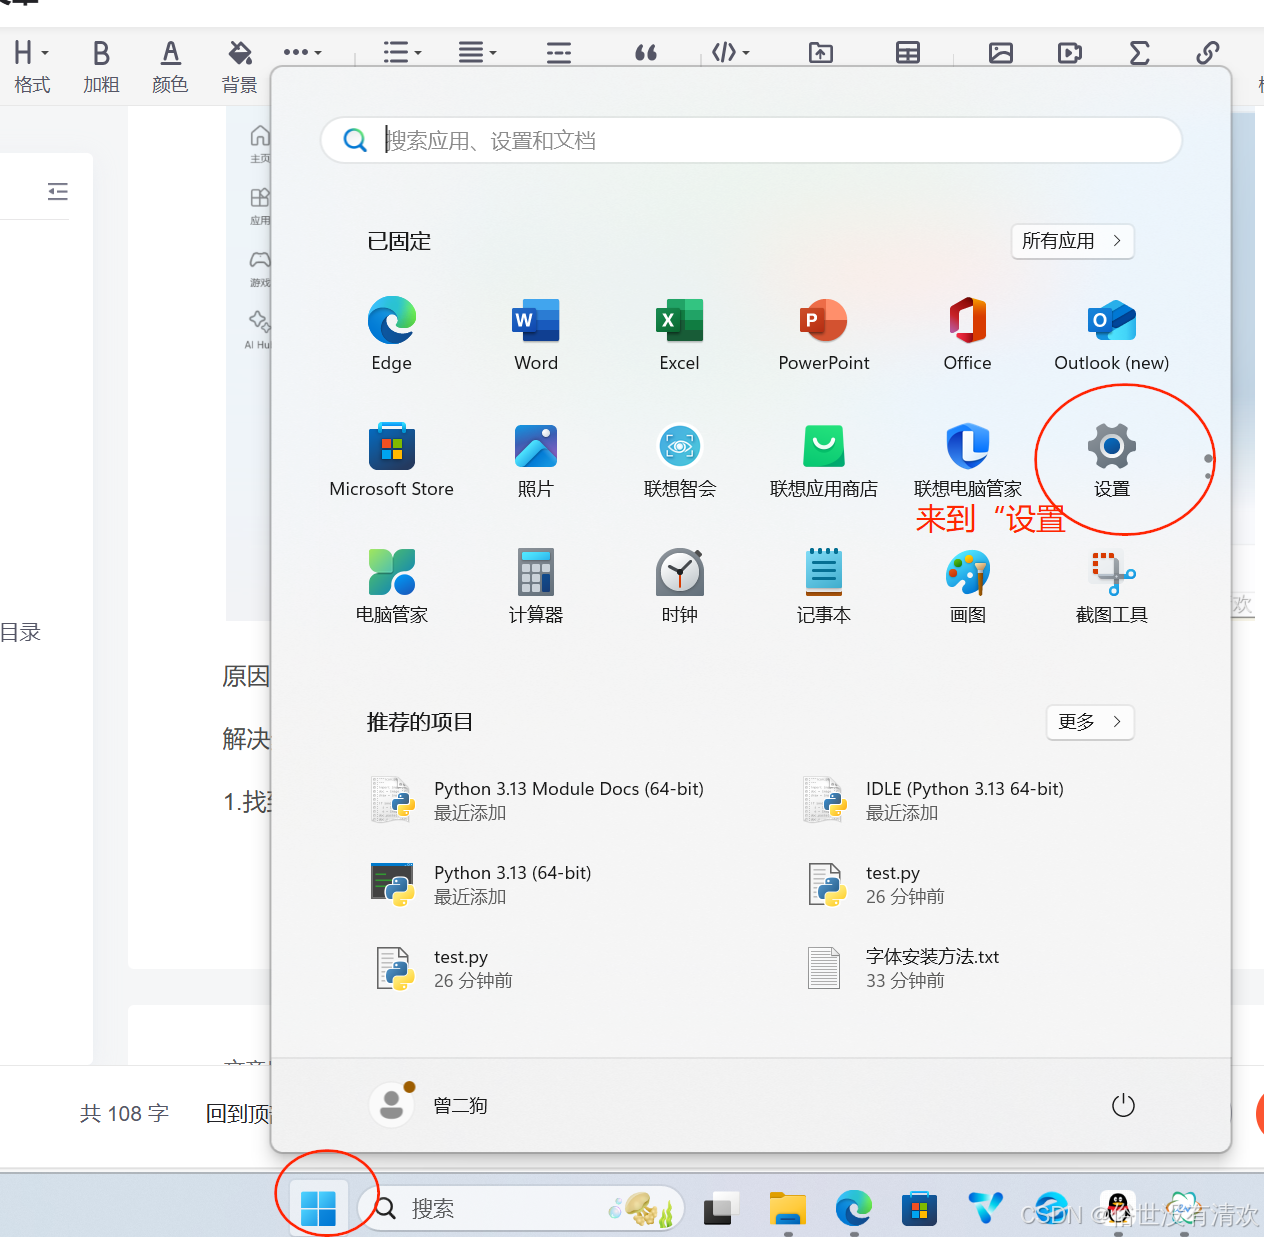The image size is (1264, 1237).
Task: Open 截图工具 snipping tool
Action: tap(1111, 586)
